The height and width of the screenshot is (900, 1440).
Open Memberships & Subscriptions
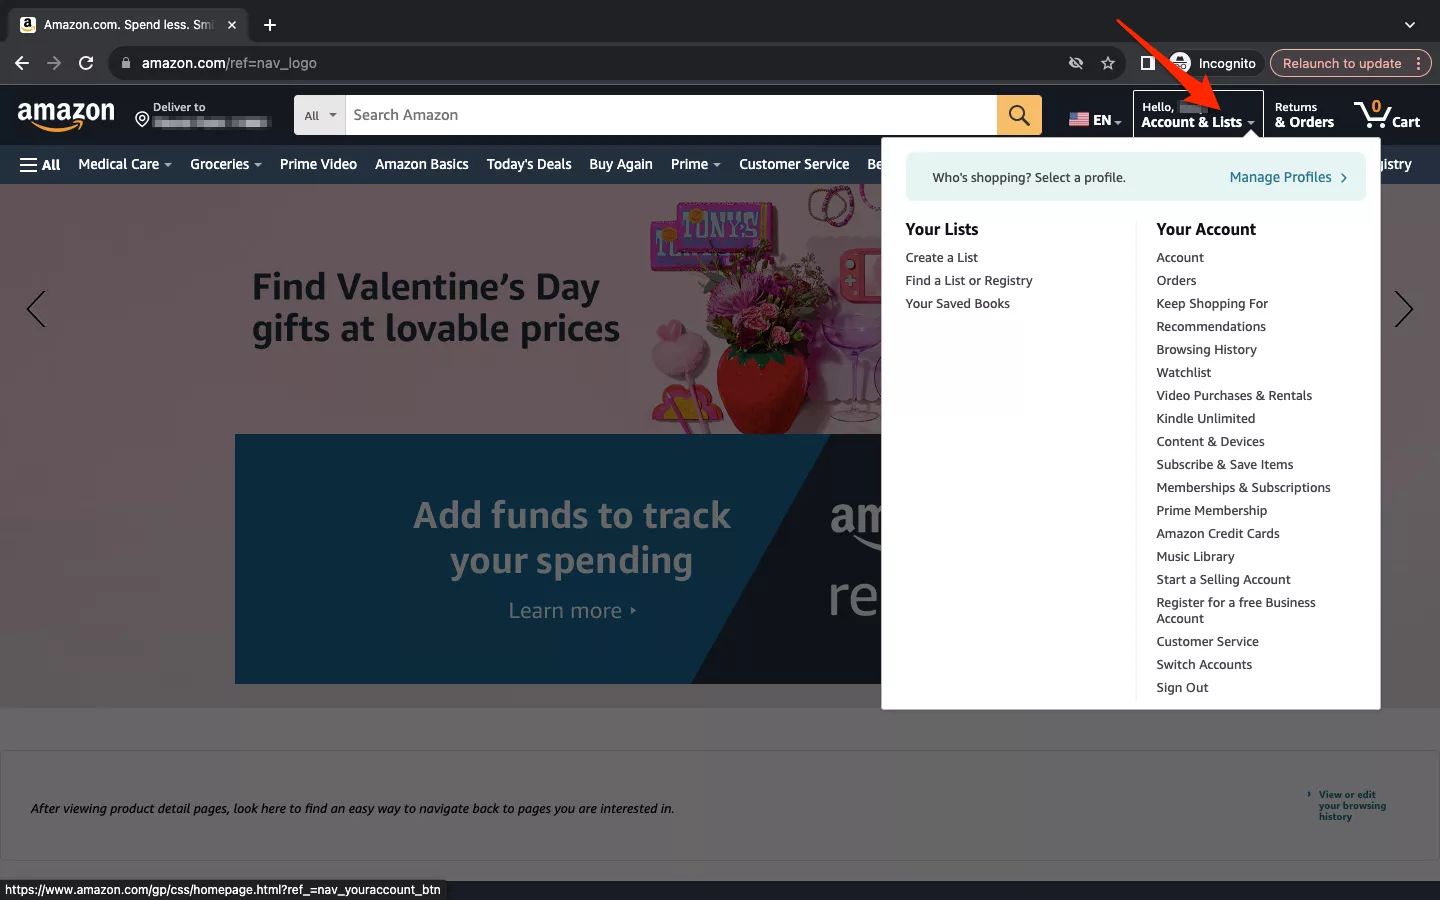coord(1243,488)
